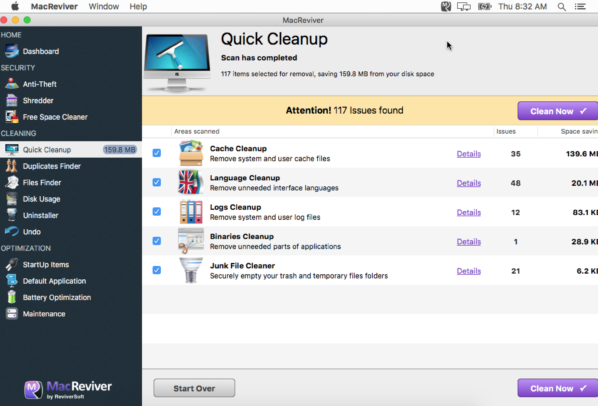The width and height of the screenshot is (598, 406).
Task: Open the MacReviver application menu
Action: [x=54, y=6]
